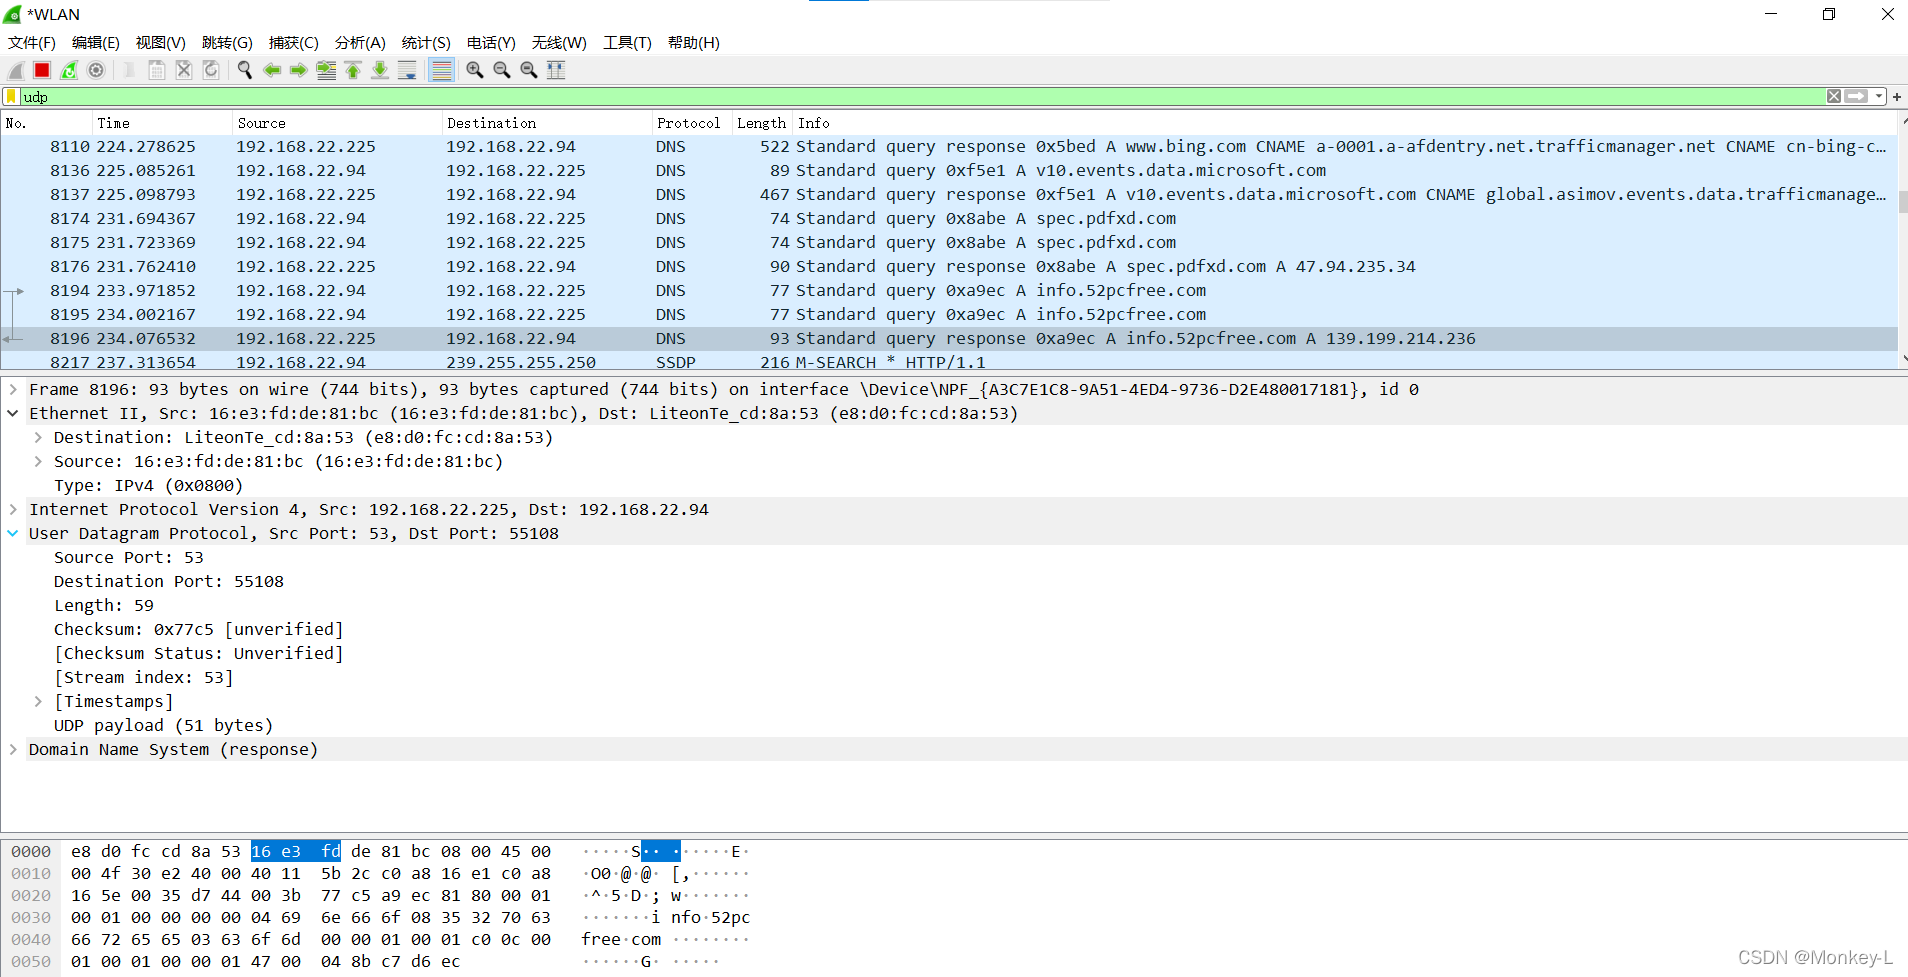
Task: Sort packets by the Info column header
Action: 1344,123
